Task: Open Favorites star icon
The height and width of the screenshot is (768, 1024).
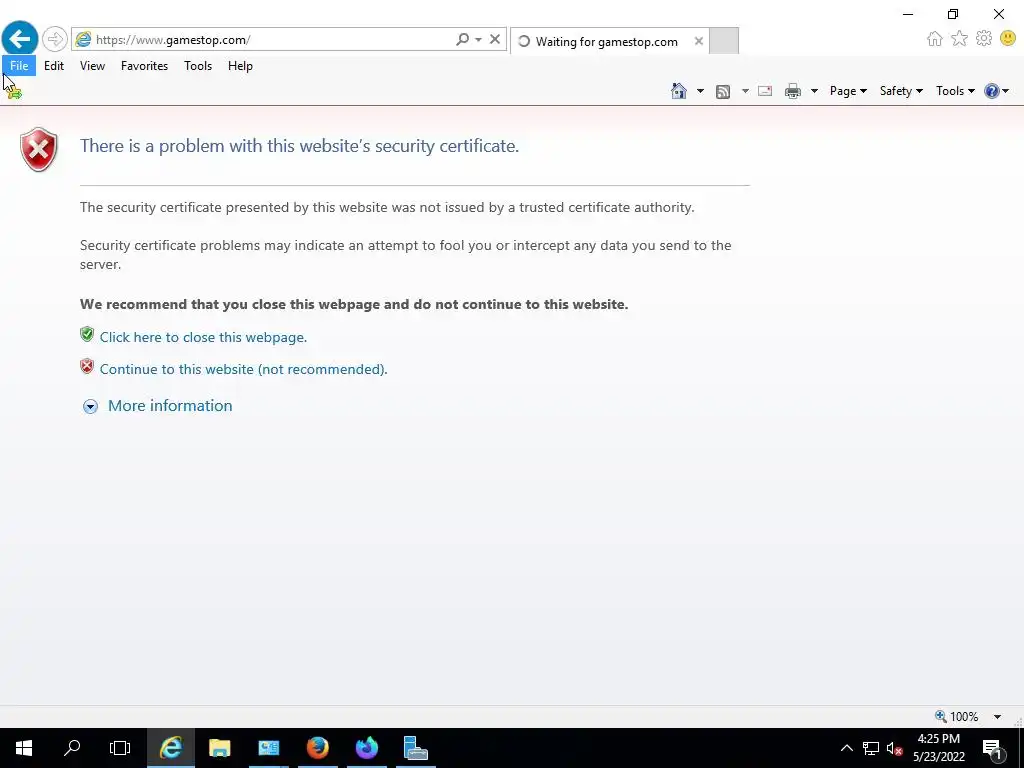Action: click(x=959, y=39)
